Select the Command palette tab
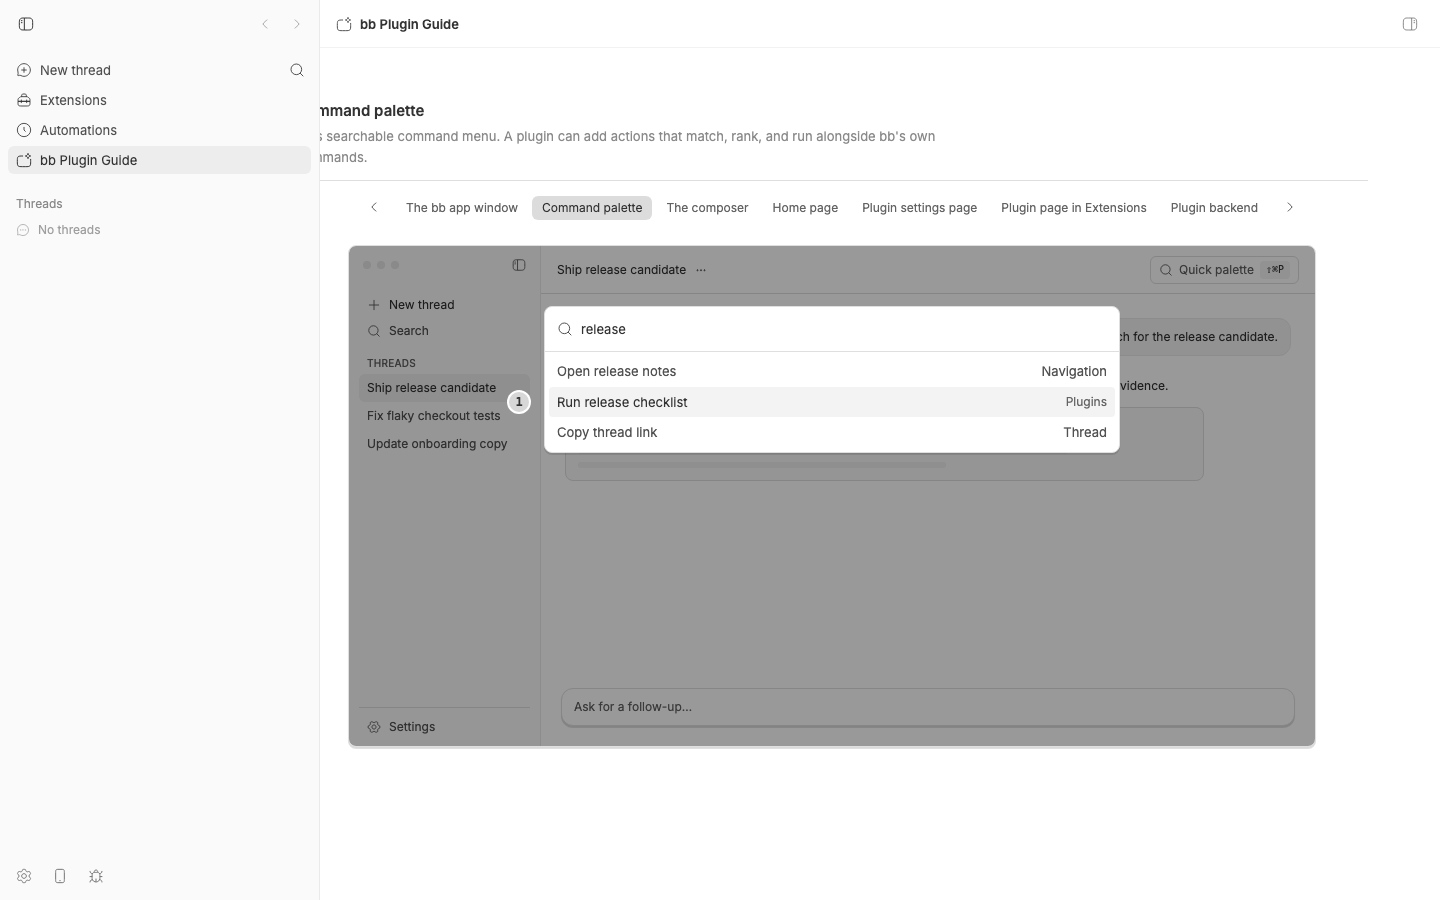 coord(592,208)
